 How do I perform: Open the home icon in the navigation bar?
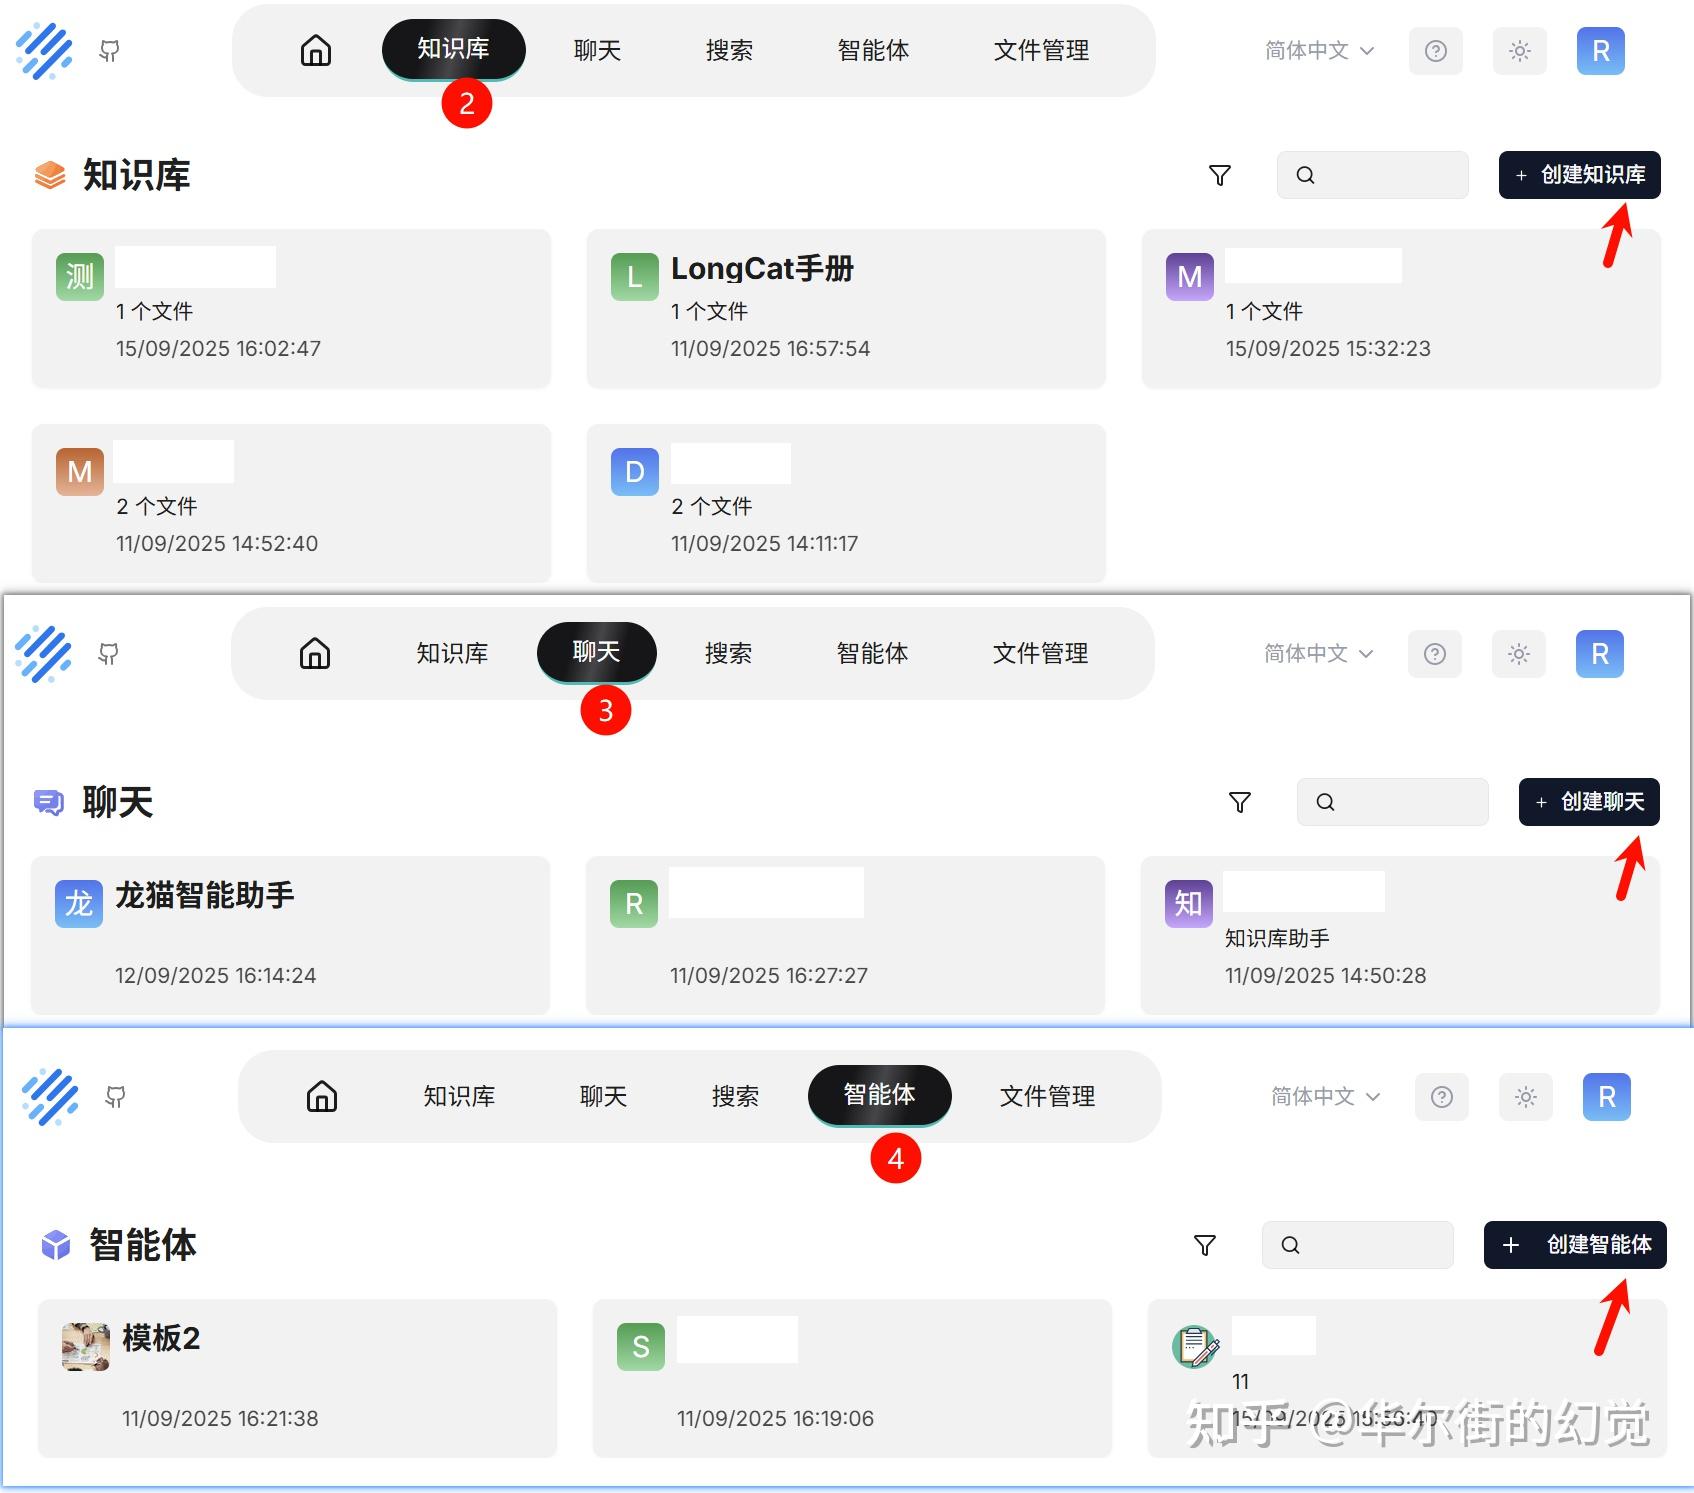click(x=314, y=51)
